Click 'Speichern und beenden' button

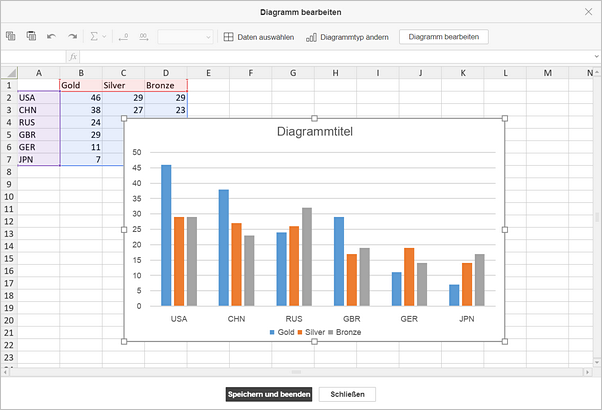point(269,394)
